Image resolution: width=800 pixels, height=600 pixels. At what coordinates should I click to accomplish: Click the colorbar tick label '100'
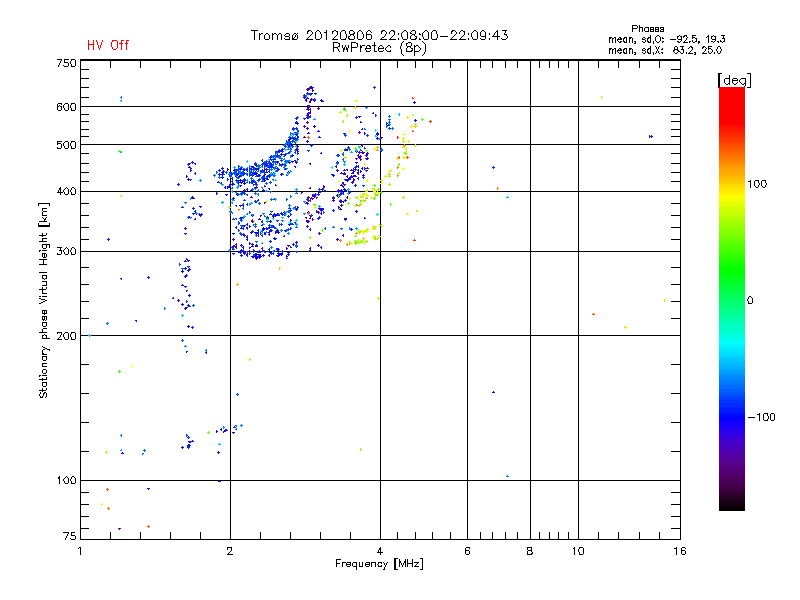(757, 184)
